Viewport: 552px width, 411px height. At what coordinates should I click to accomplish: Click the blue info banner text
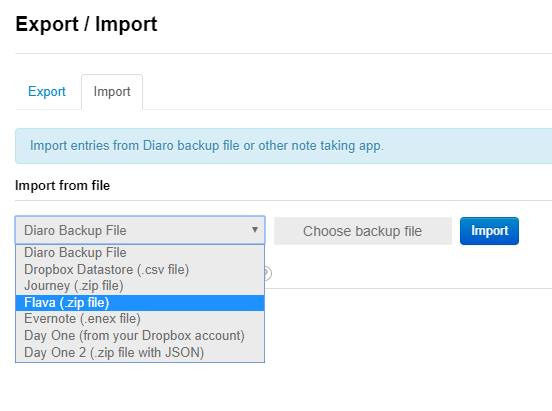[x=207, y=145]
